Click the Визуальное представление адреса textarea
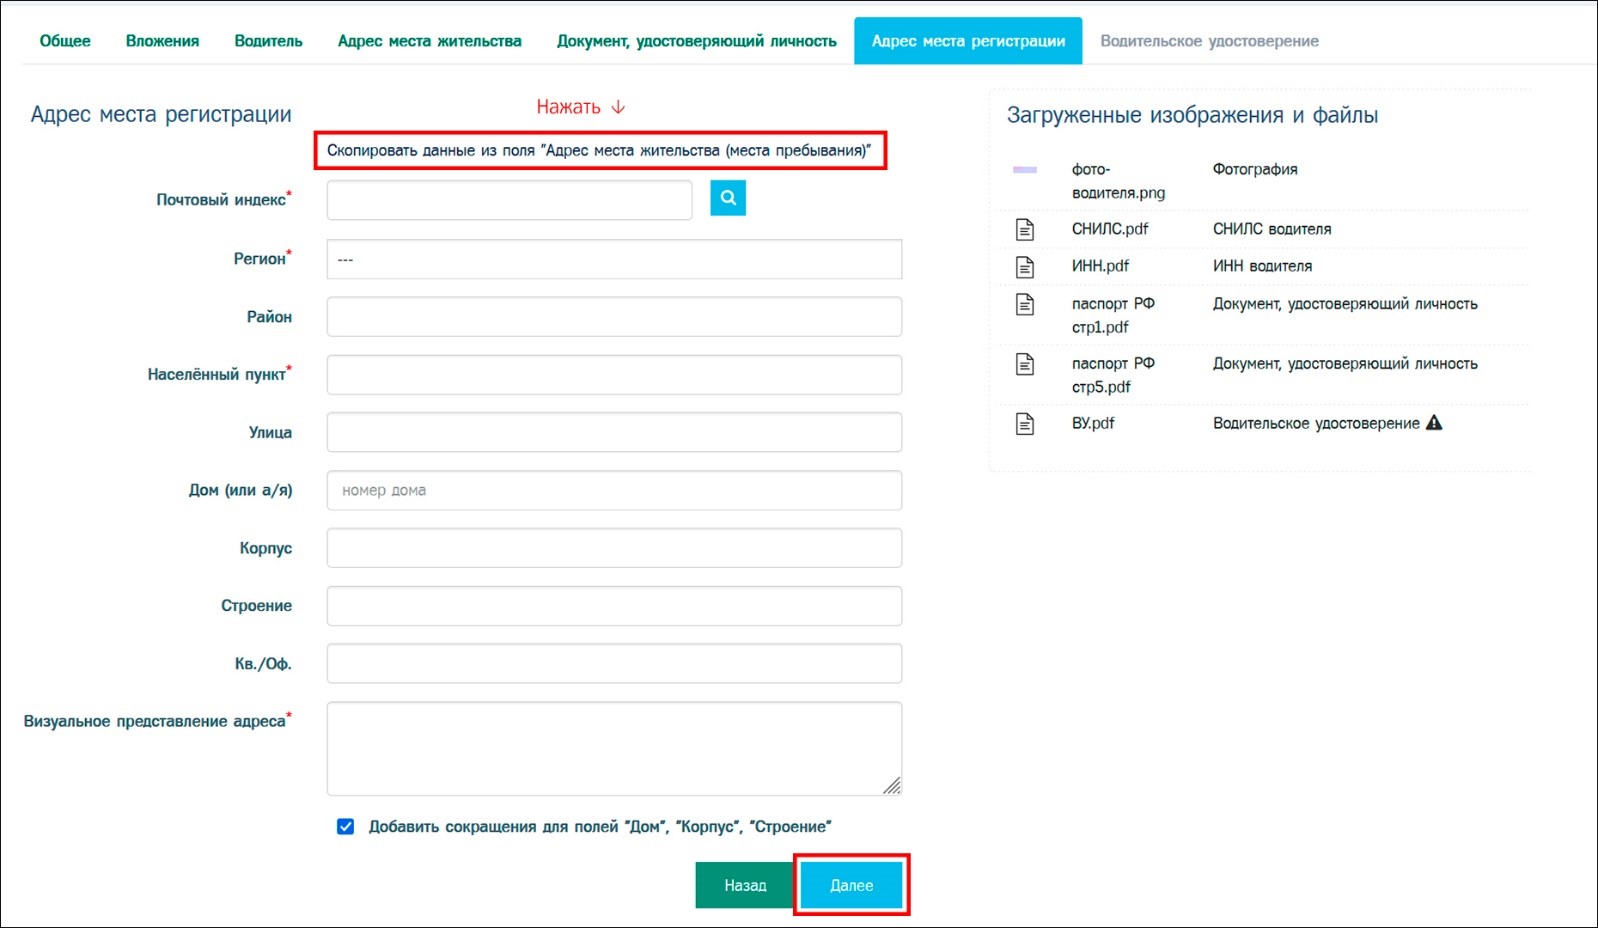This screenshot has height=928, width=1598. pyautogui.click(x=614, y=749)
